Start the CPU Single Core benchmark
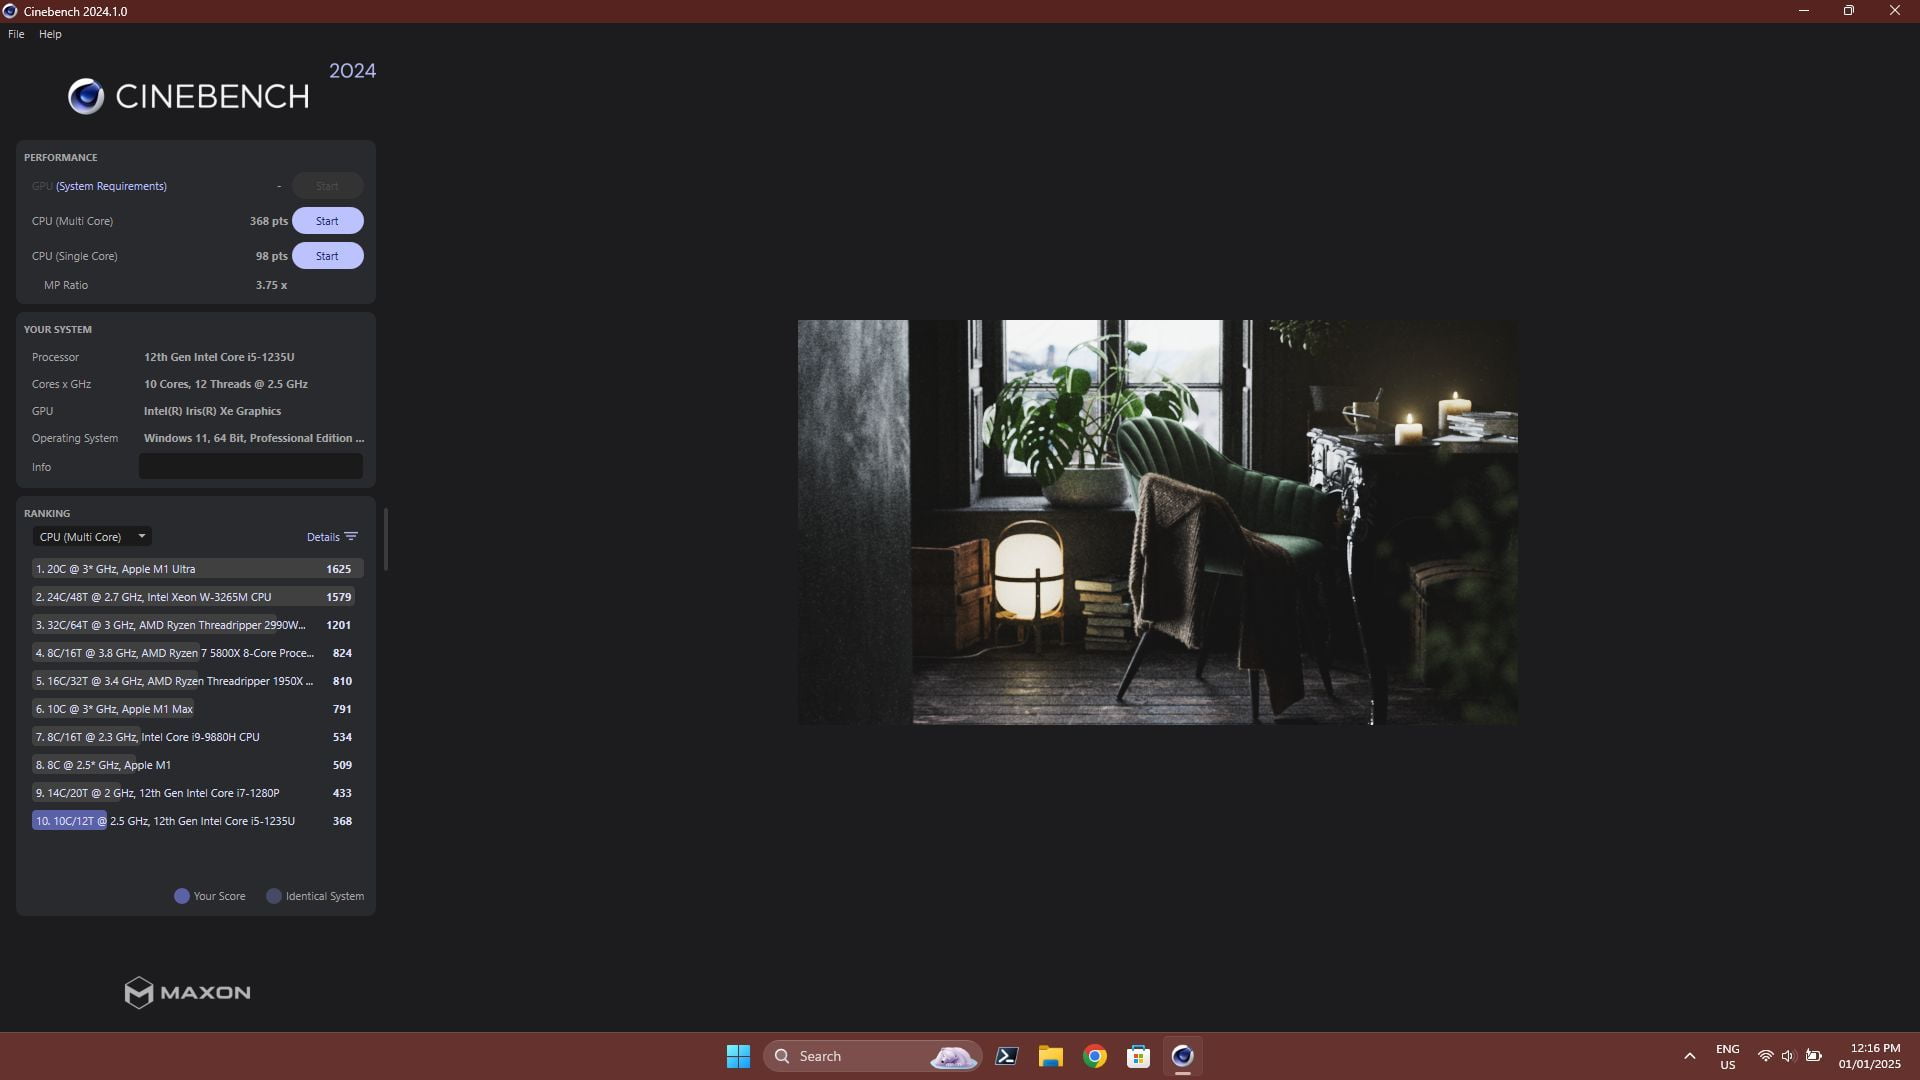Viewport: 1920px width, 1080px height. coord(327,256)
